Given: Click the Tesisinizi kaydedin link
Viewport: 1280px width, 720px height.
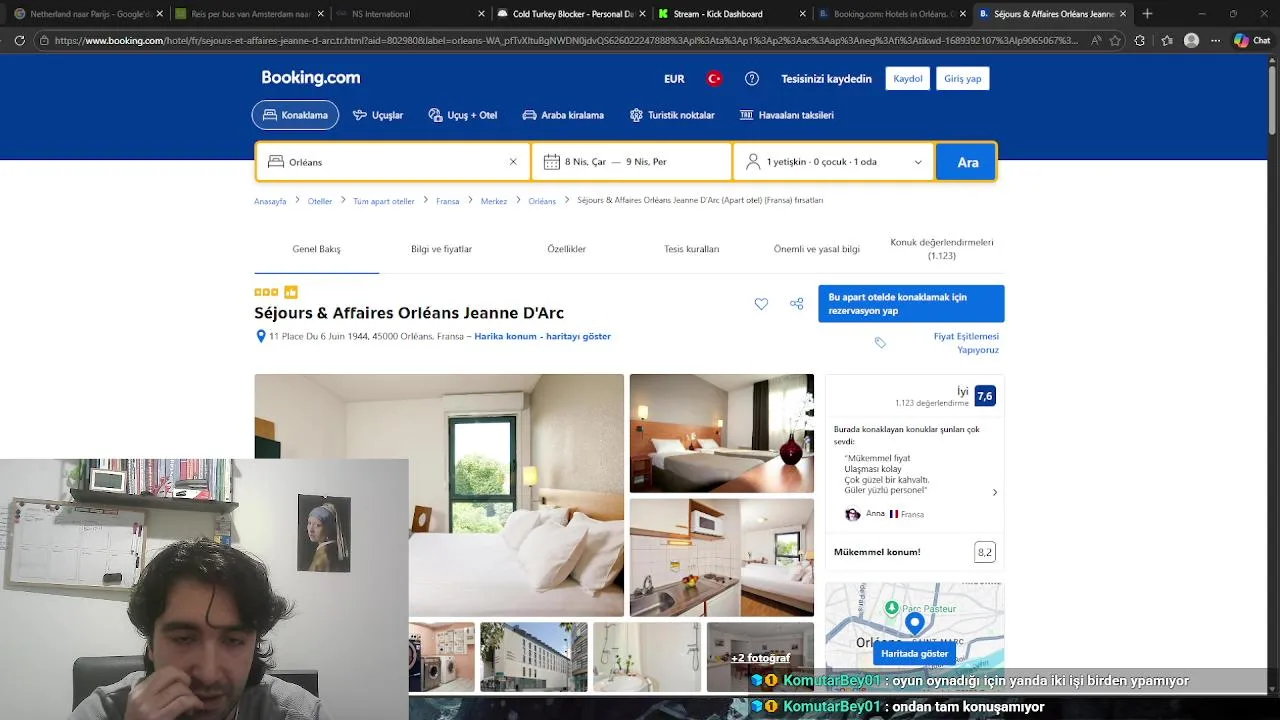Looking at the screenshot, I should (826, 79).
